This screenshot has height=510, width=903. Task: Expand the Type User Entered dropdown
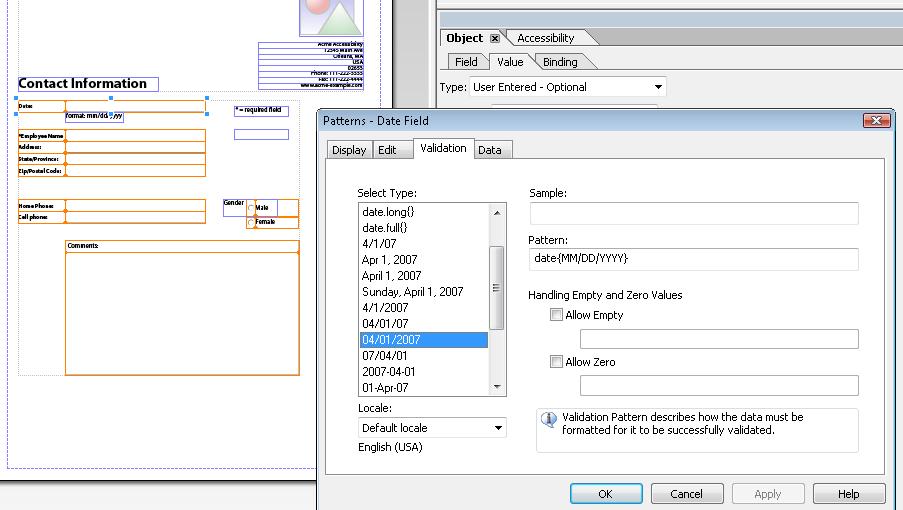click(657, 87)
